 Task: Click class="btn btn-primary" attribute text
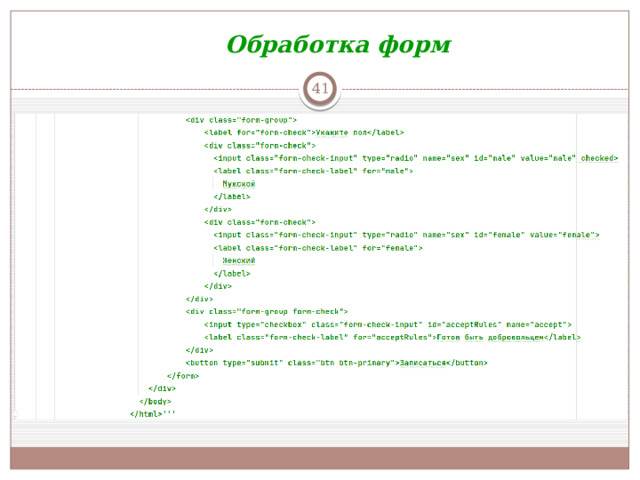point(341,363)
